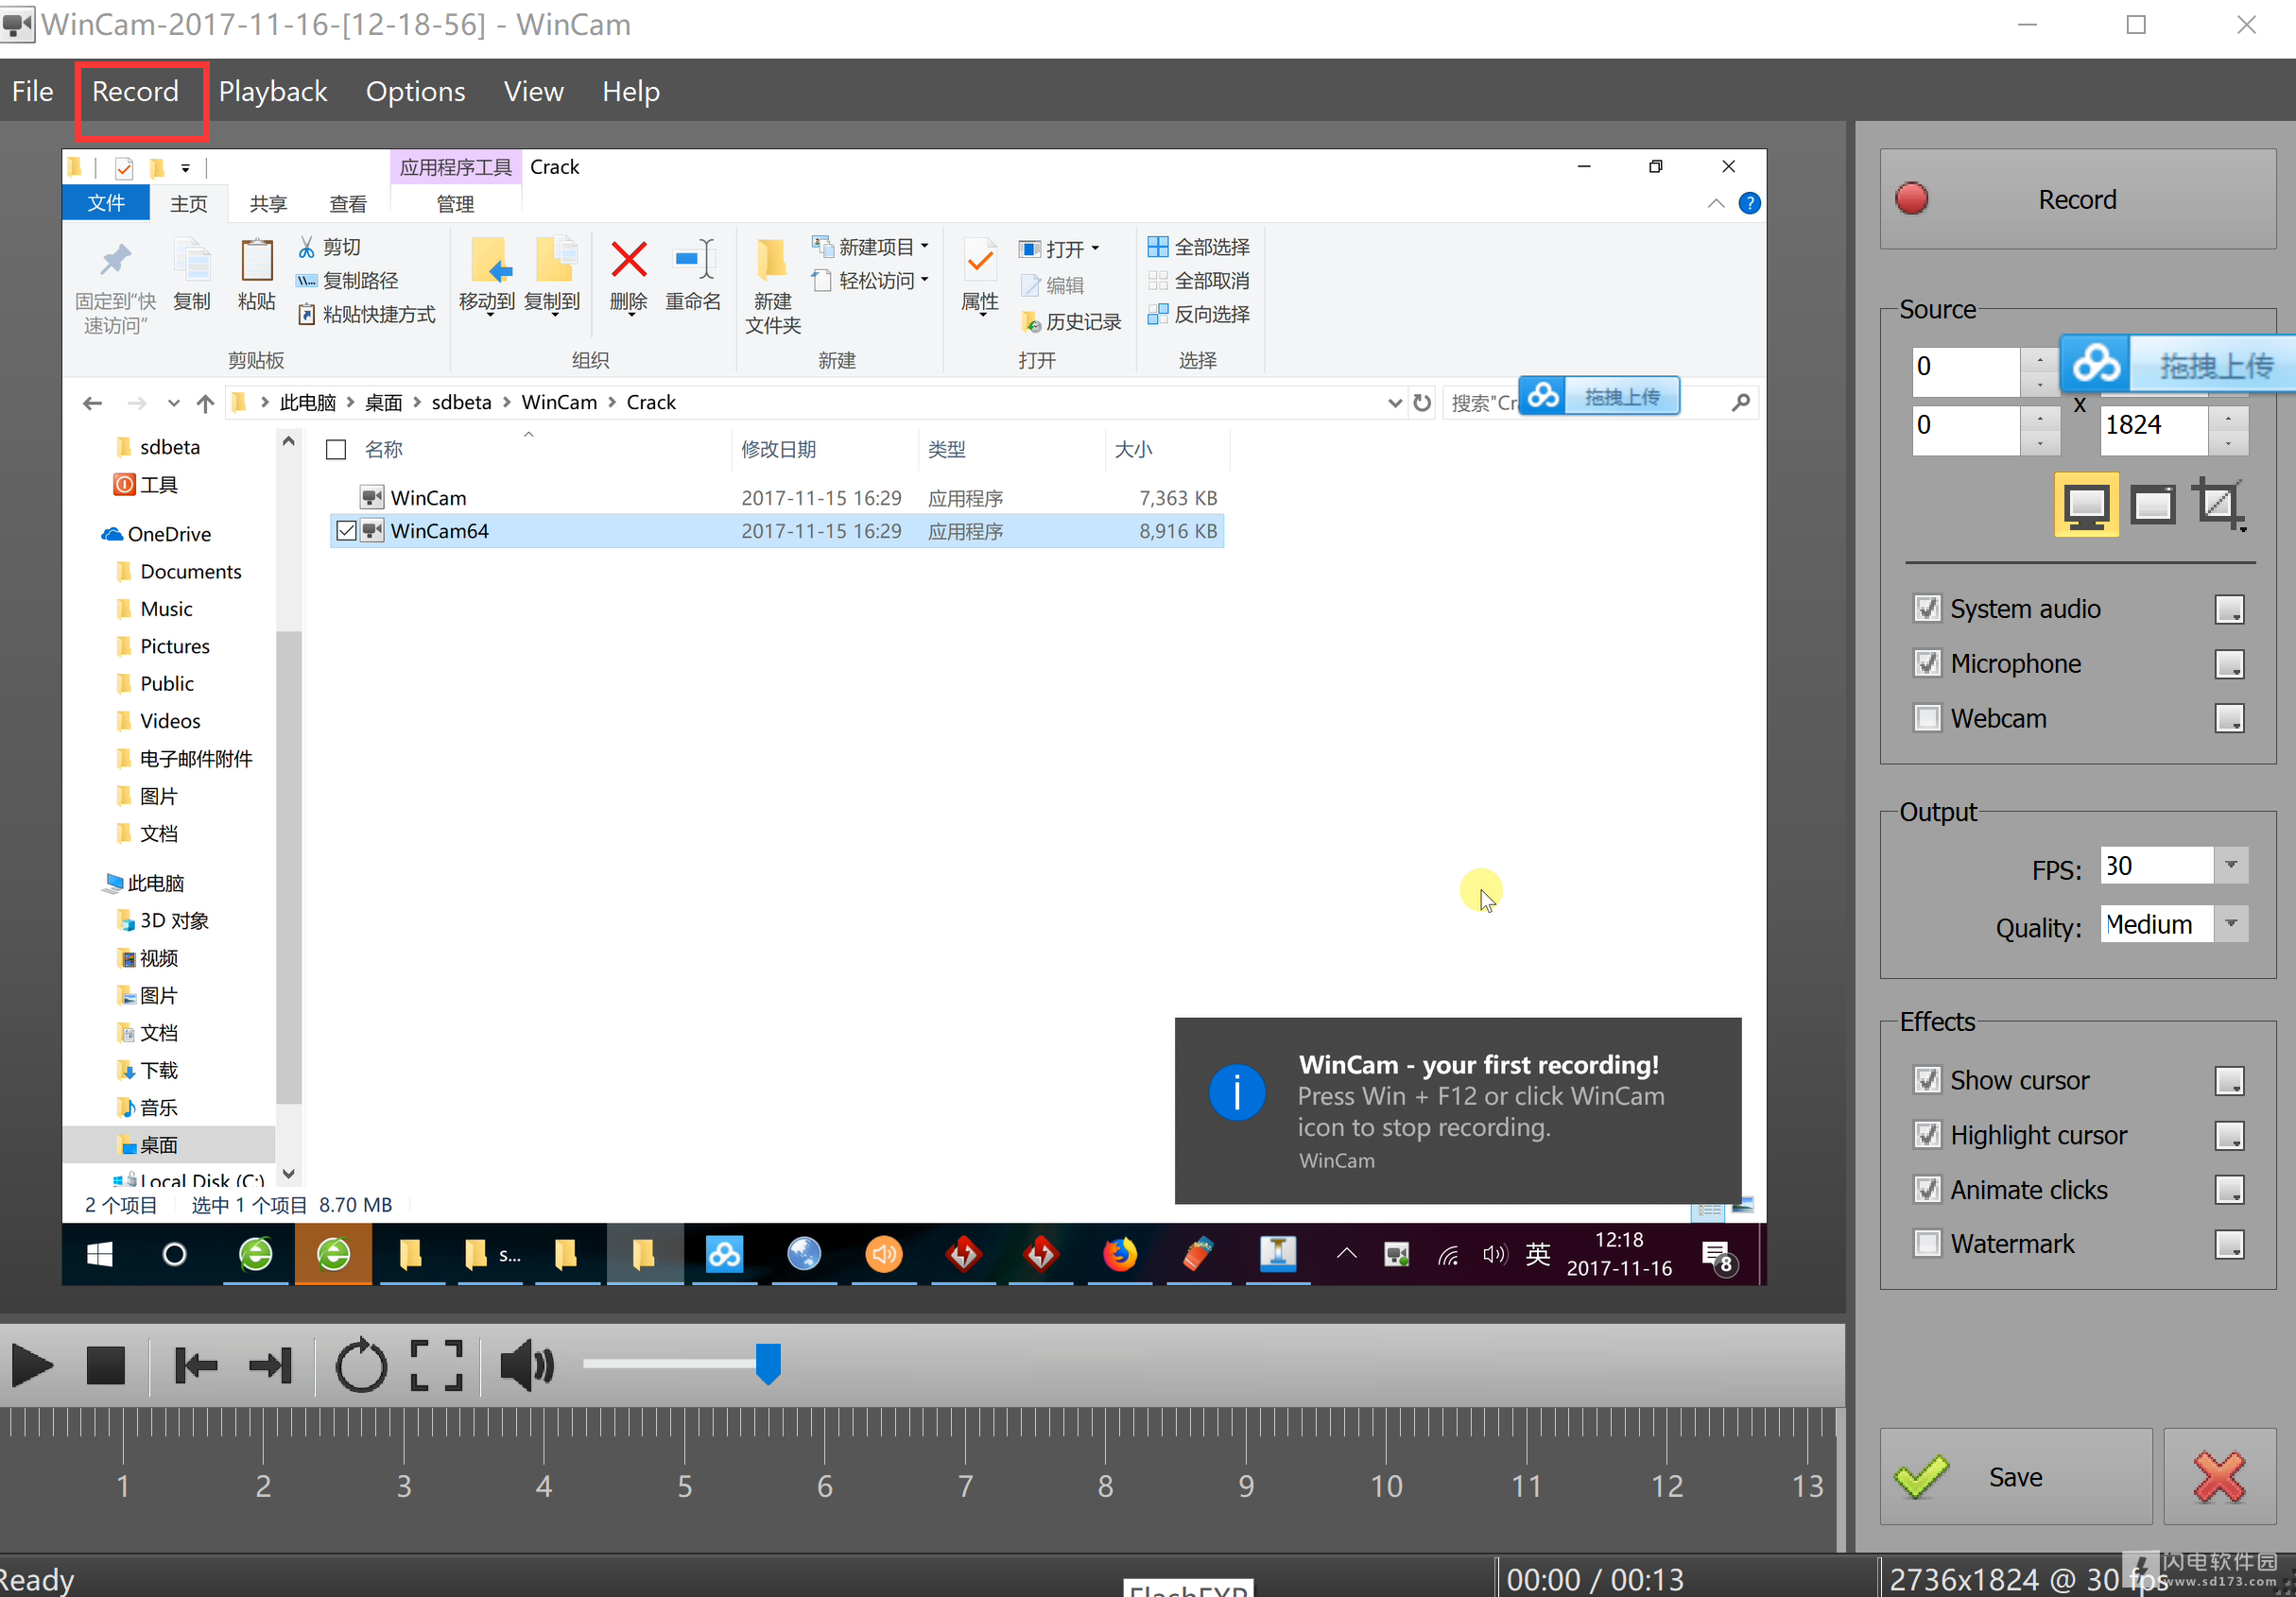Viewport: 2296px width, 1597px height.
Task: Open Webcam settings button
Action: (2230, 719)
